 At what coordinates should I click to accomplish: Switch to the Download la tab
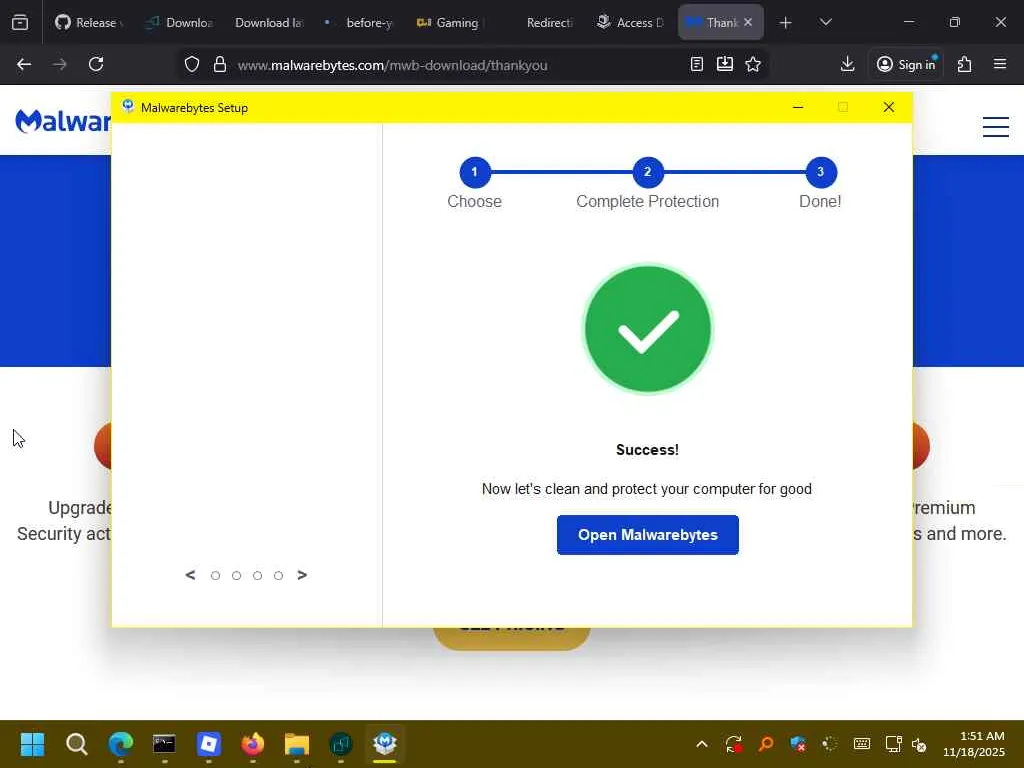point(269,22)
